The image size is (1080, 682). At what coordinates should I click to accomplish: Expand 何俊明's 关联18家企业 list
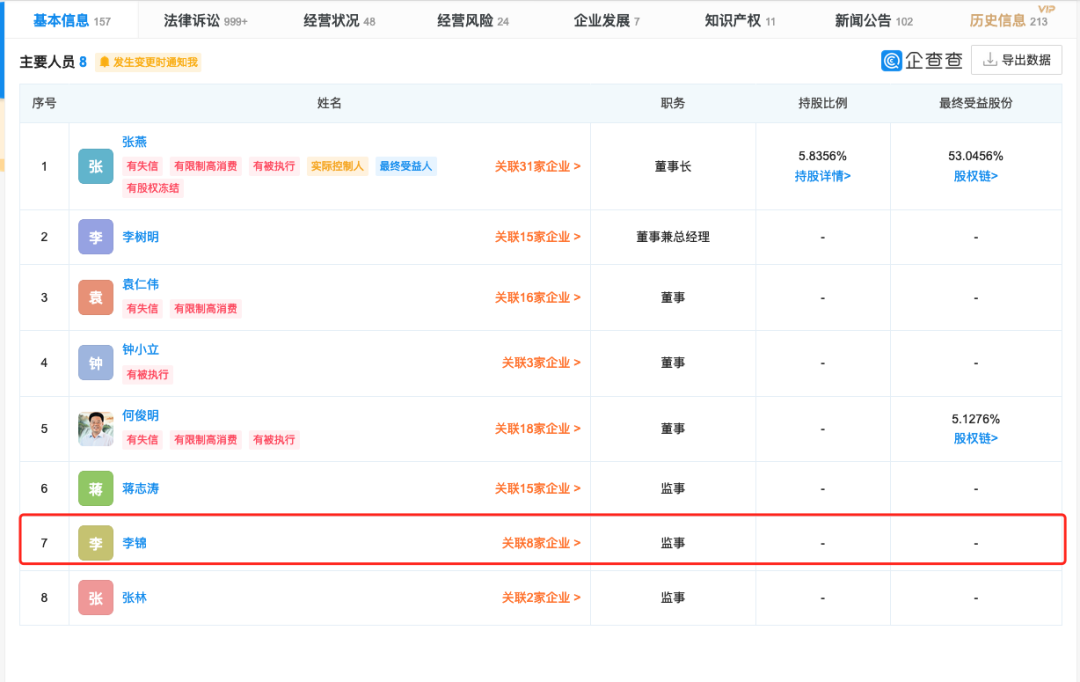[x=537, y=429]
